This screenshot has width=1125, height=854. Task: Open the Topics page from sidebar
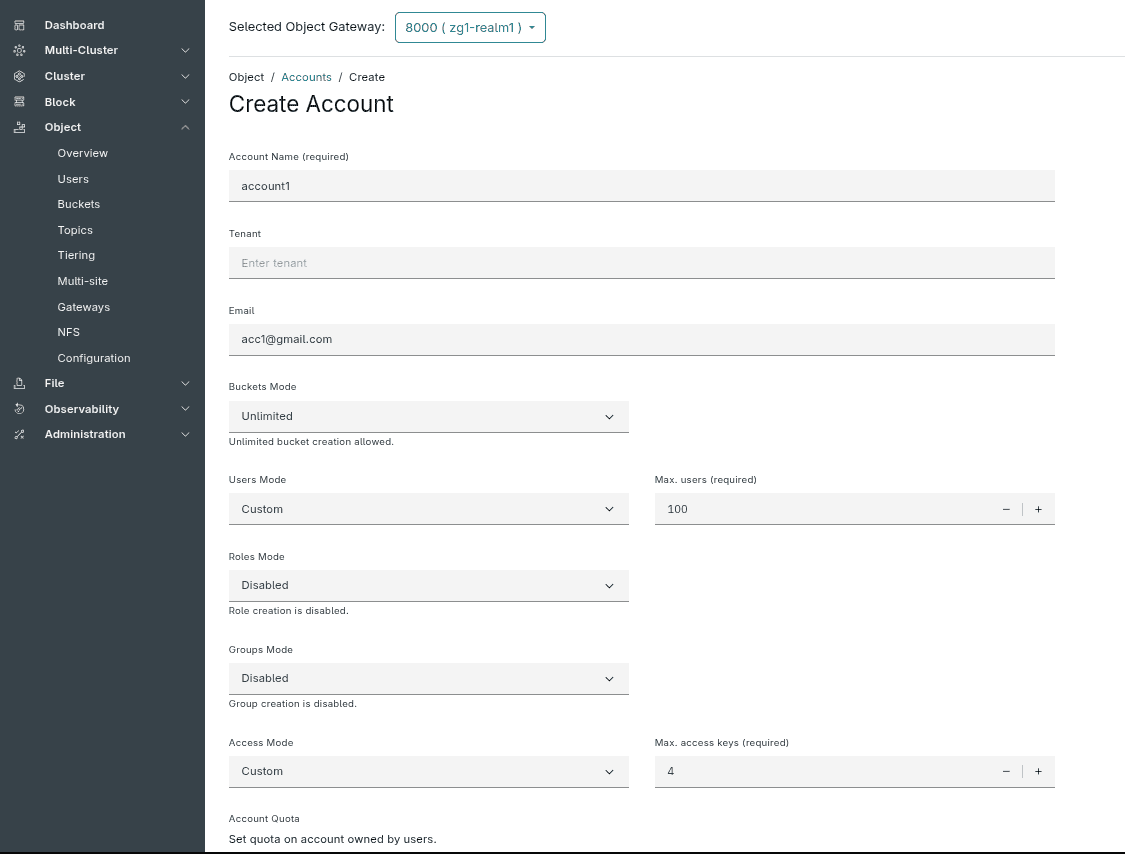pos(74,229)
